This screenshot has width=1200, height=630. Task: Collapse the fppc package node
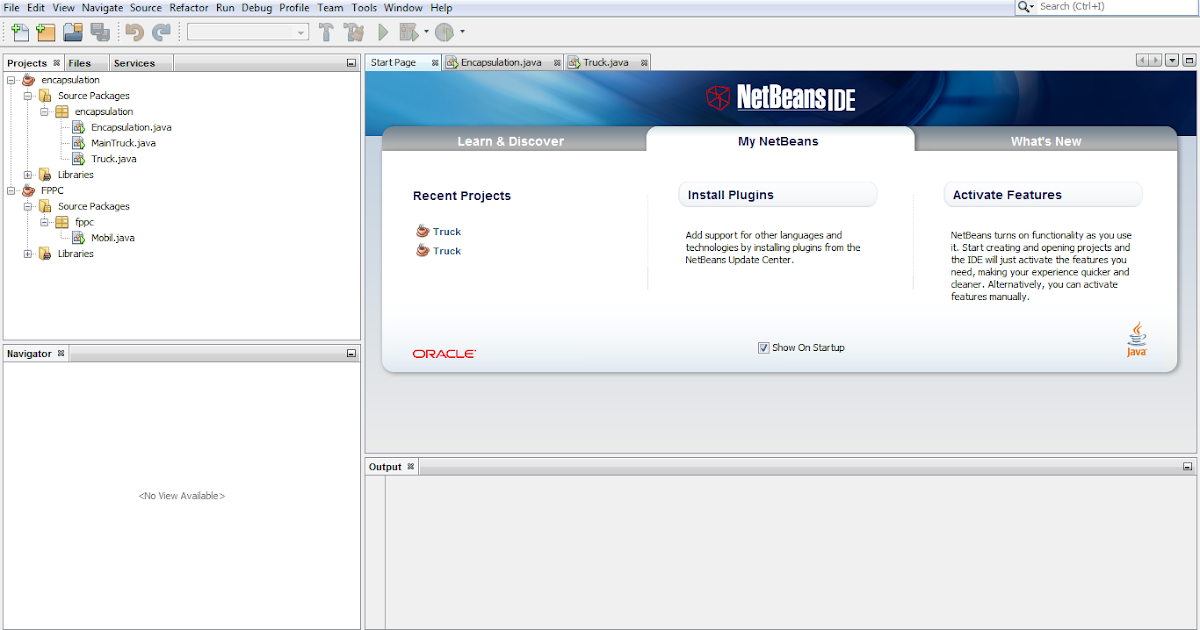click(x=45, y=222)
